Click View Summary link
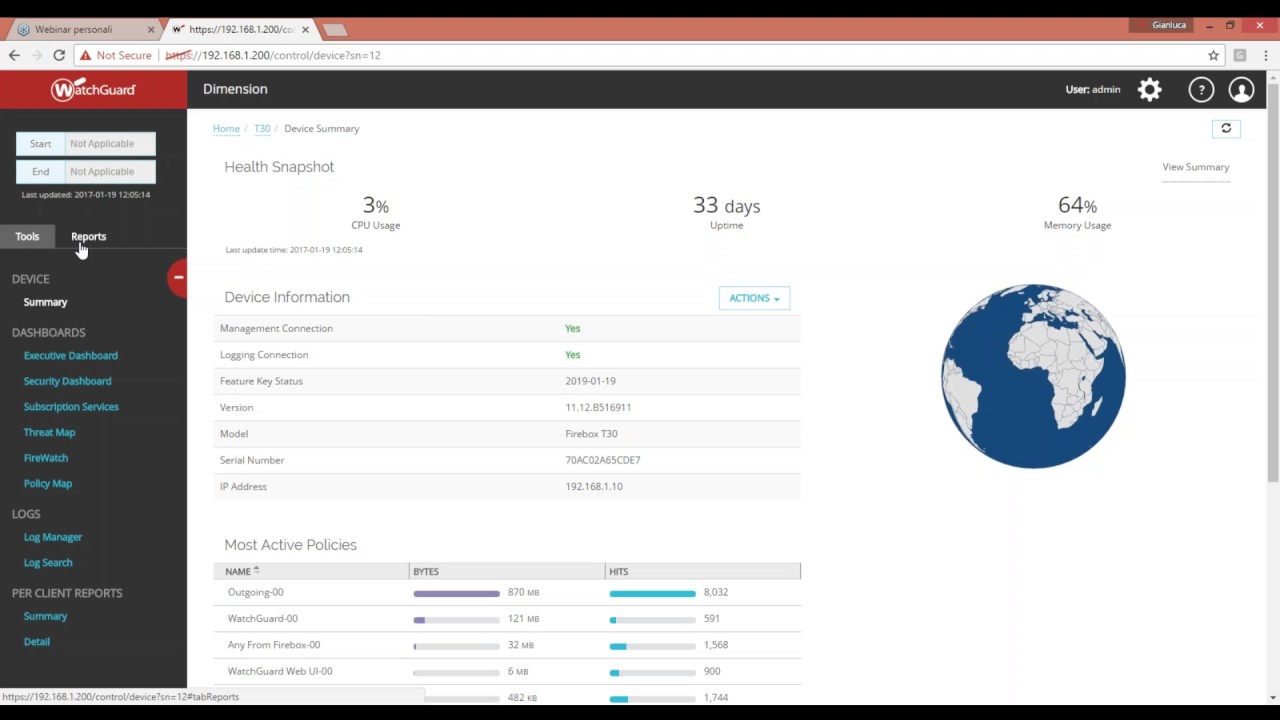 (x=1195, y=167)
